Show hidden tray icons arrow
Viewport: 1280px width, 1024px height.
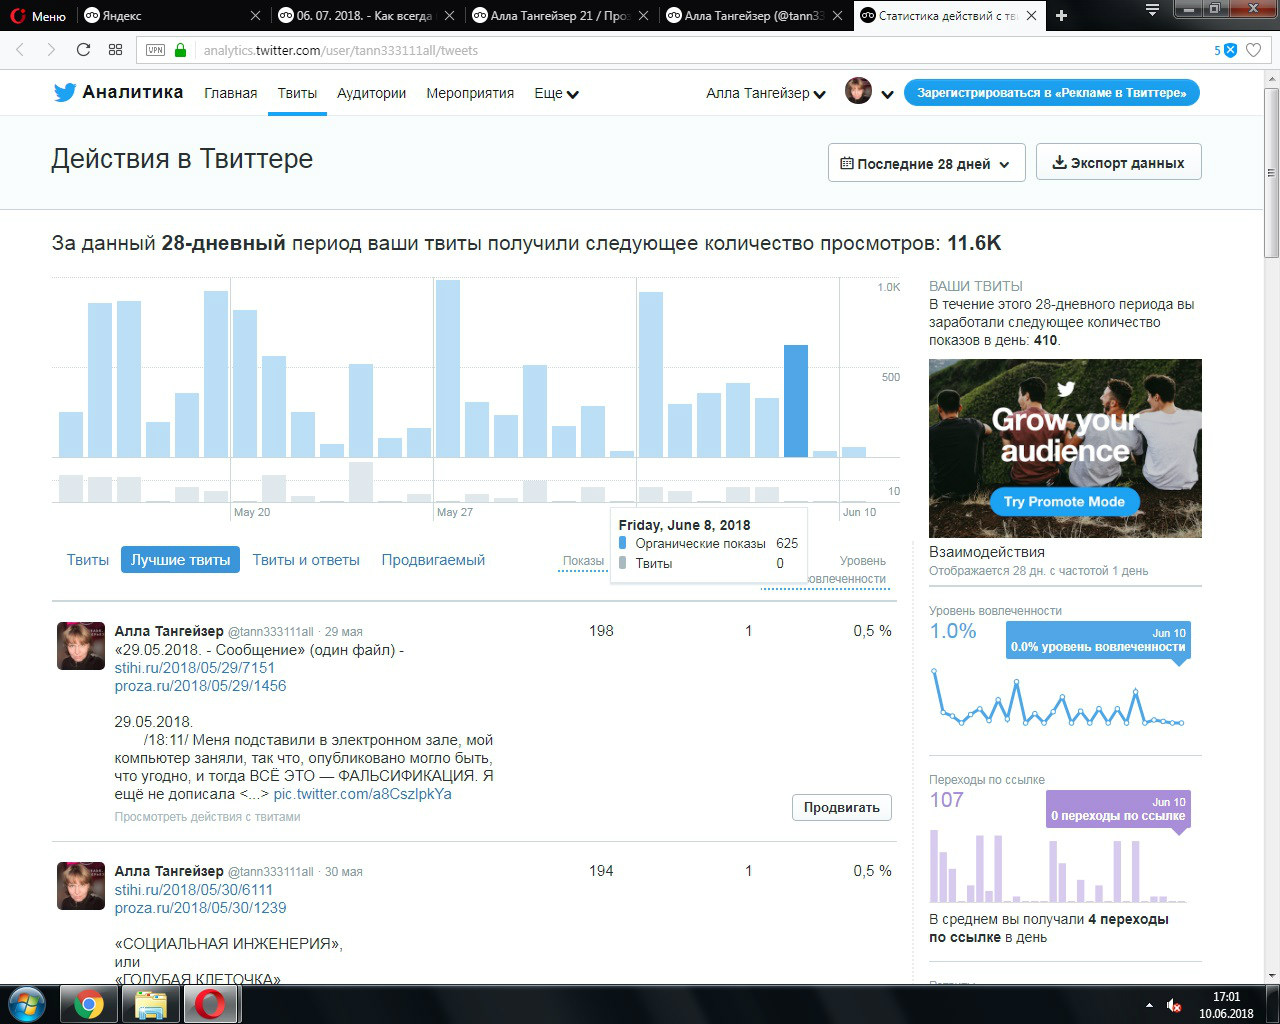coord(1147,1005)
